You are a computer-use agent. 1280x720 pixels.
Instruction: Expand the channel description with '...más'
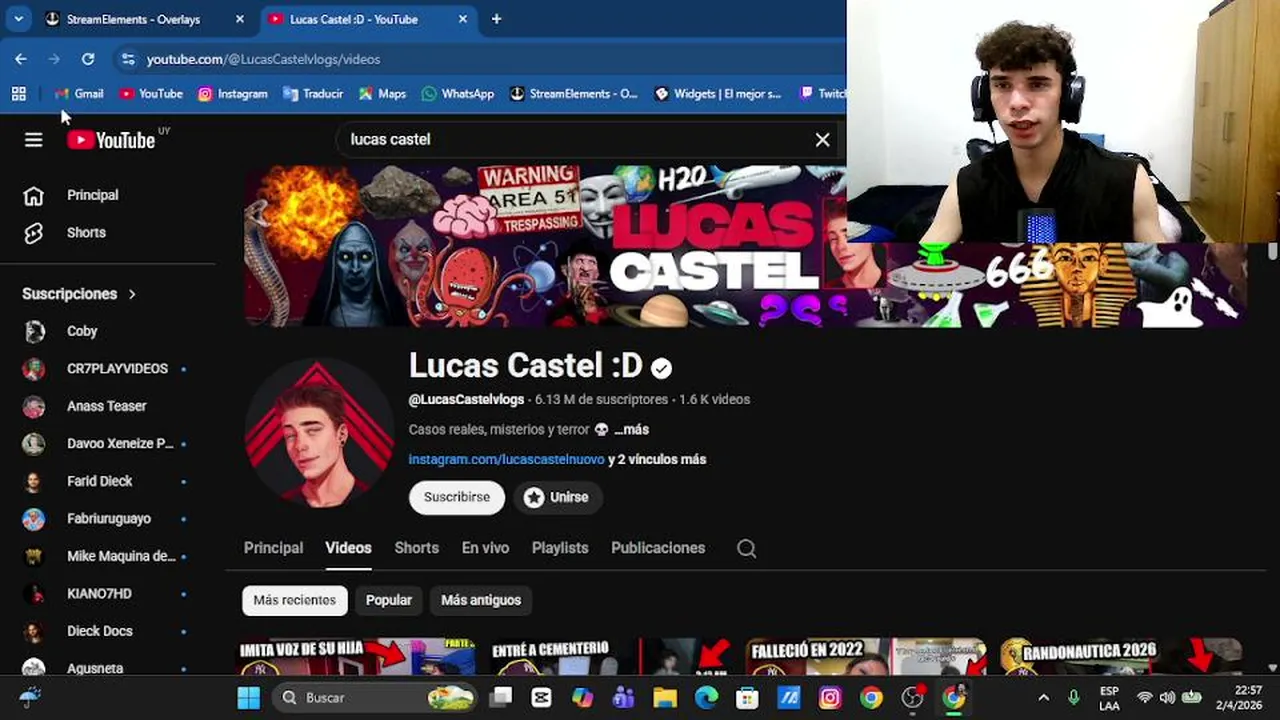(x=631, y=429)
